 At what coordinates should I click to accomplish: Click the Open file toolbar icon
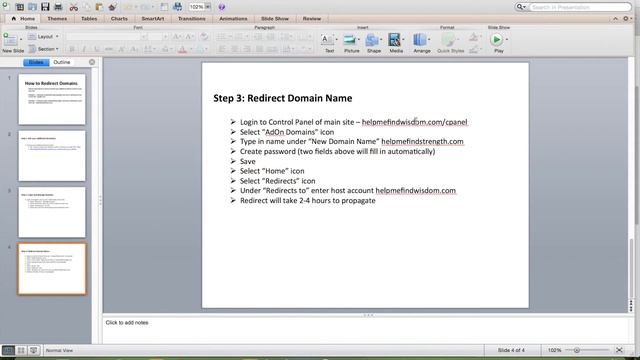[32, 7]
